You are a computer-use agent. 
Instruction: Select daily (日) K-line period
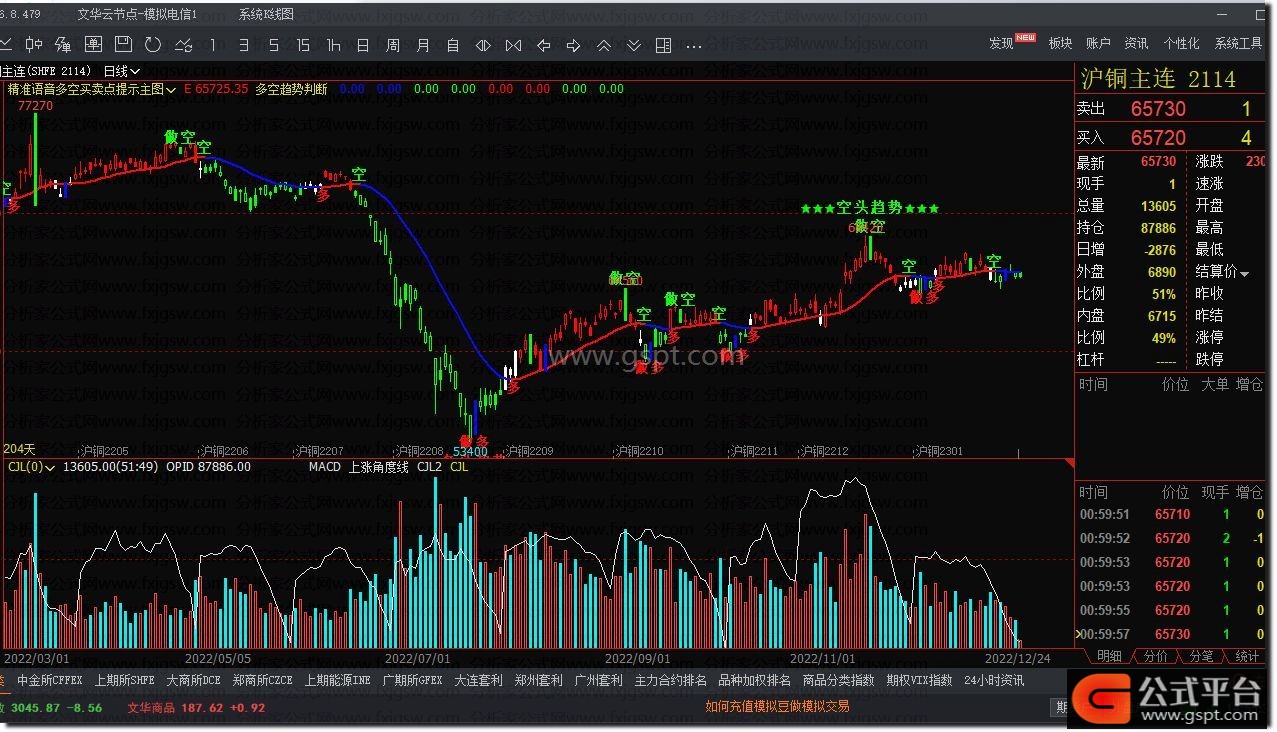pos(363,45)
